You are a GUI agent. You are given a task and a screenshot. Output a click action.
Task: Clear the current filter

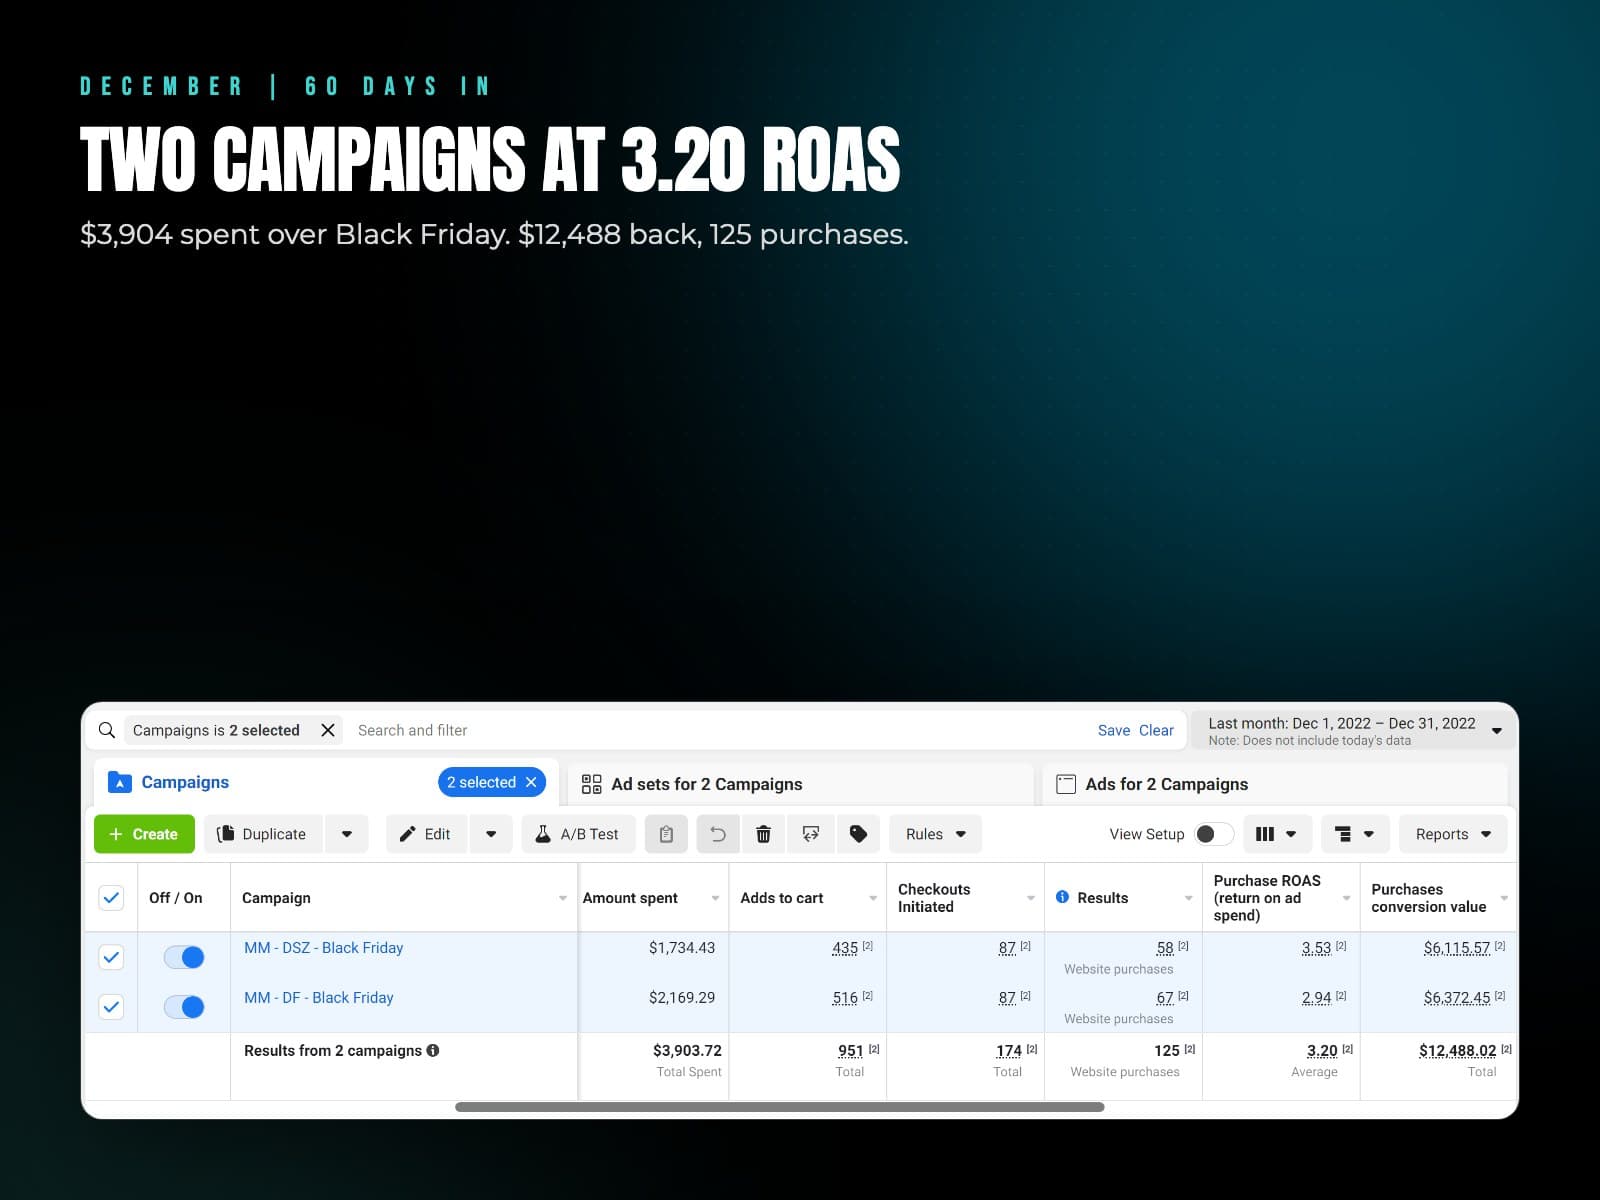point(1156,730)
